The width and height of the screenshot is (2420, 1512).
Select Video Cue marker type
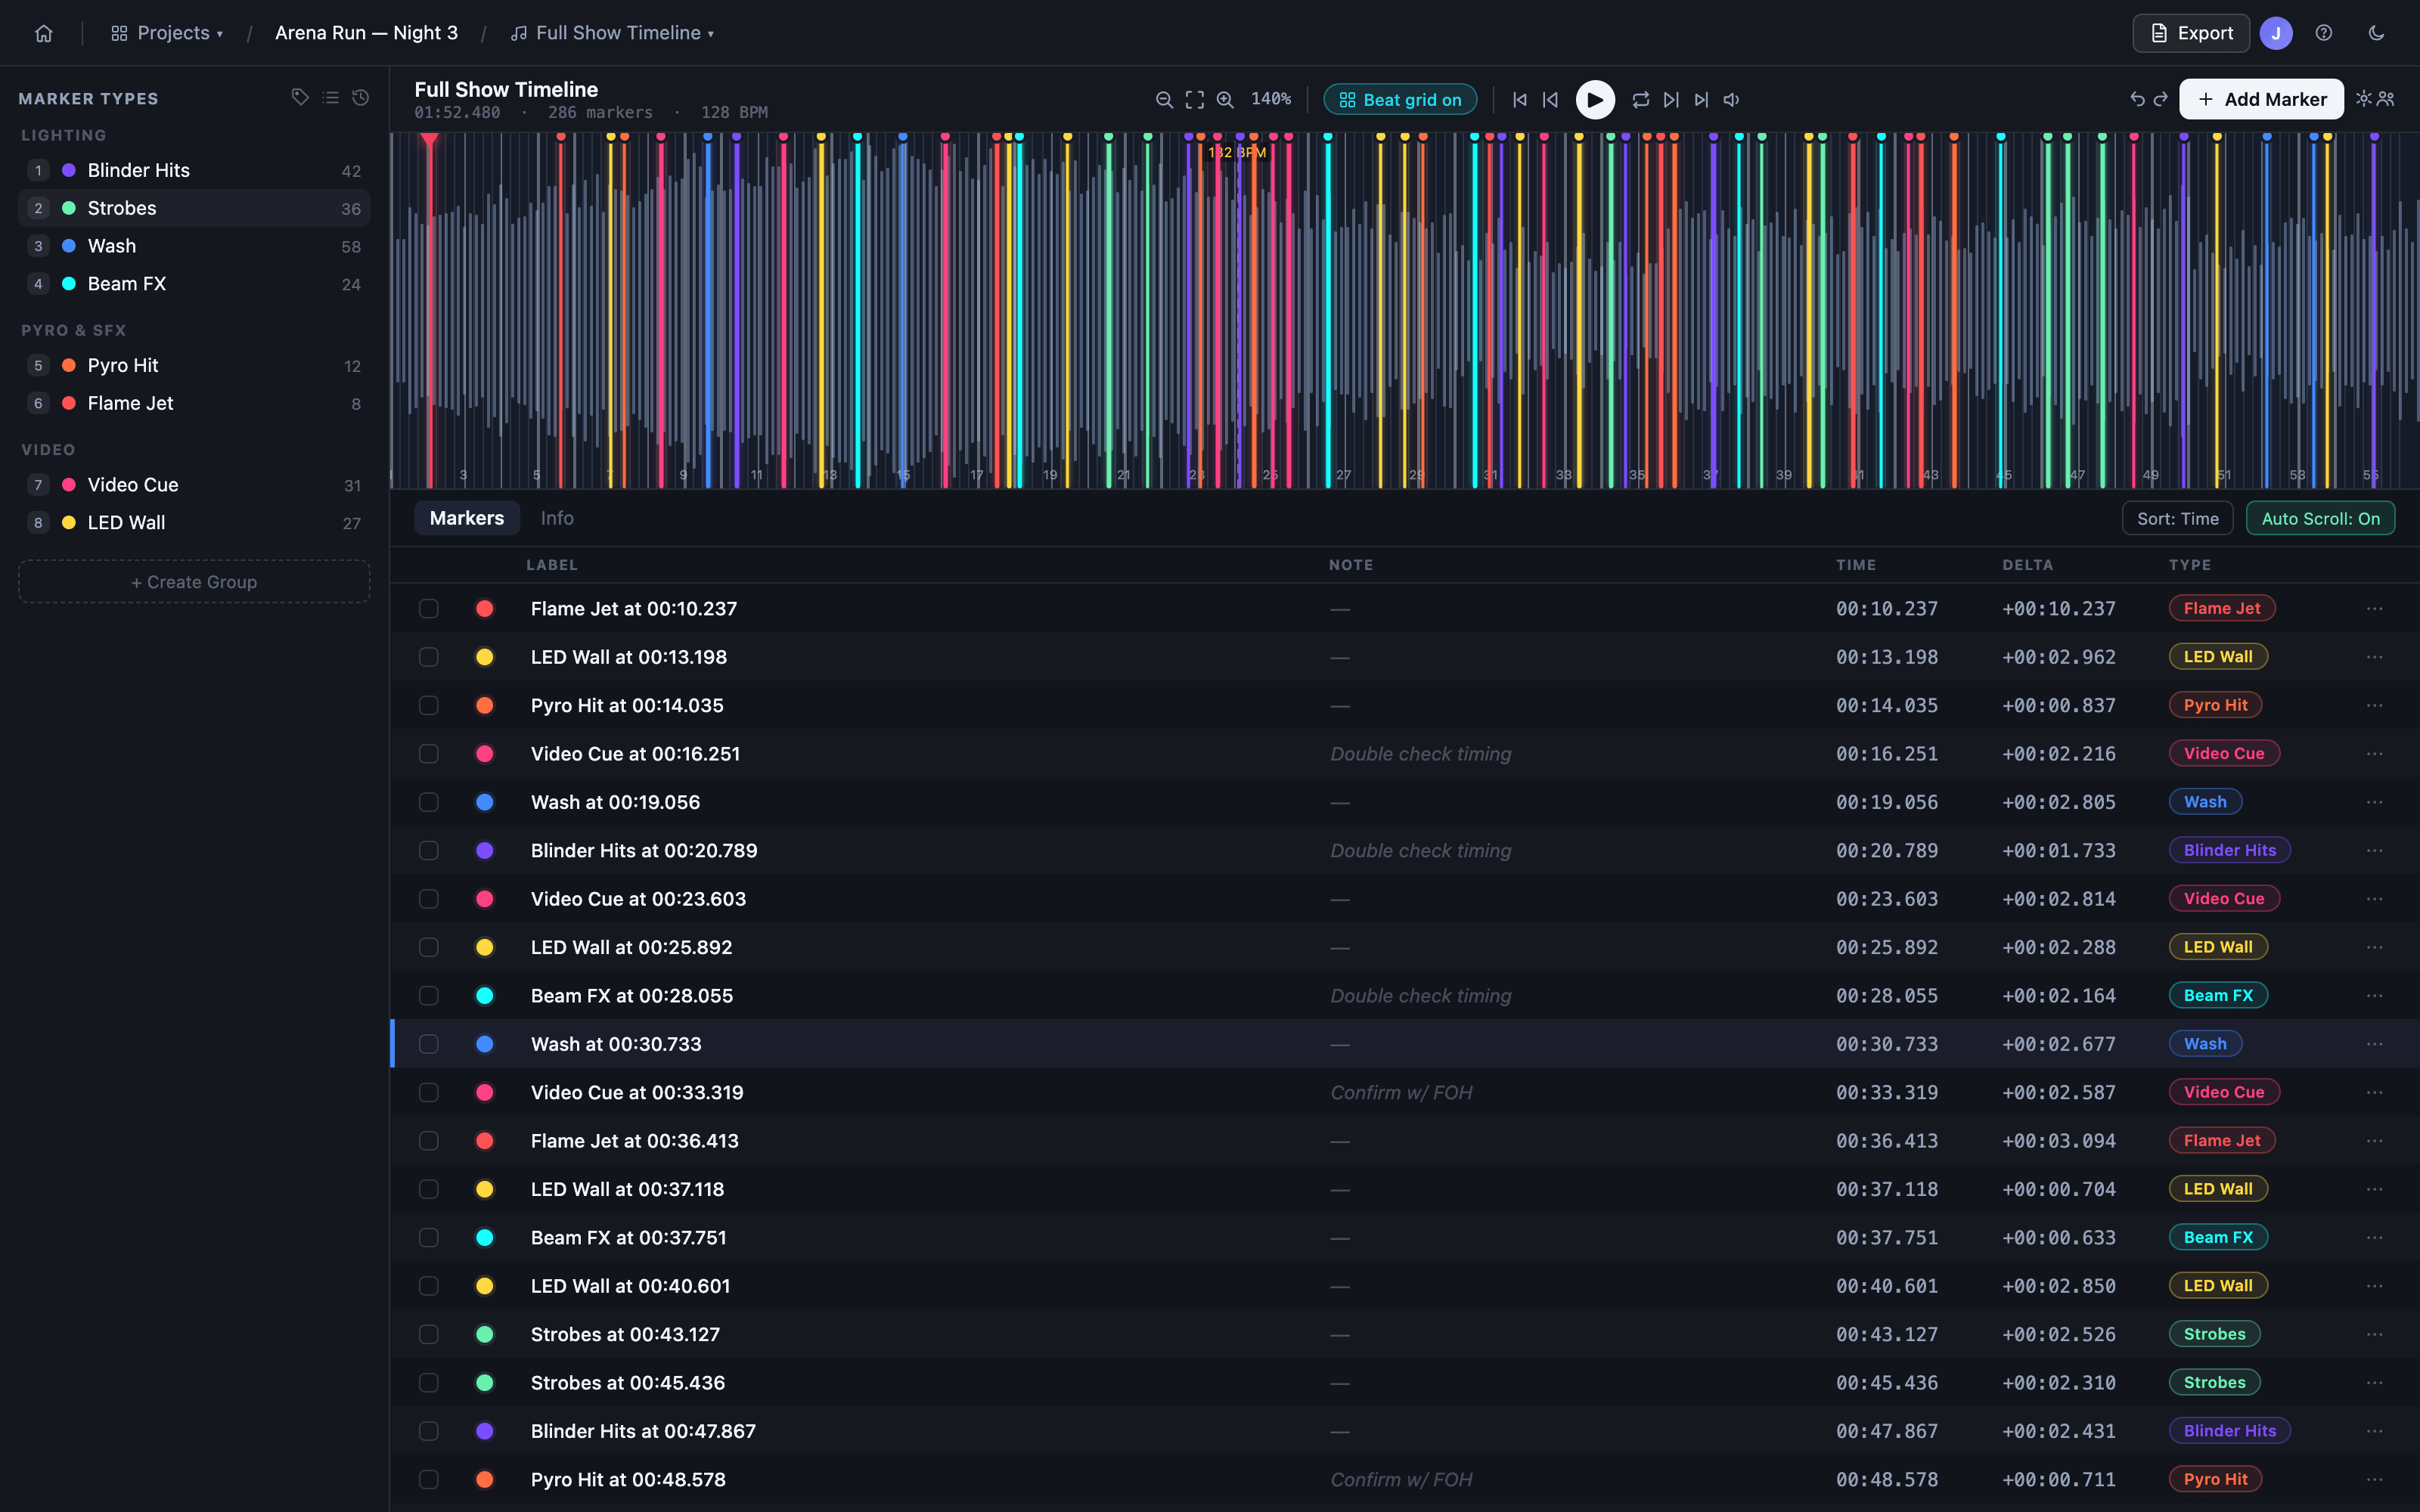194,485
